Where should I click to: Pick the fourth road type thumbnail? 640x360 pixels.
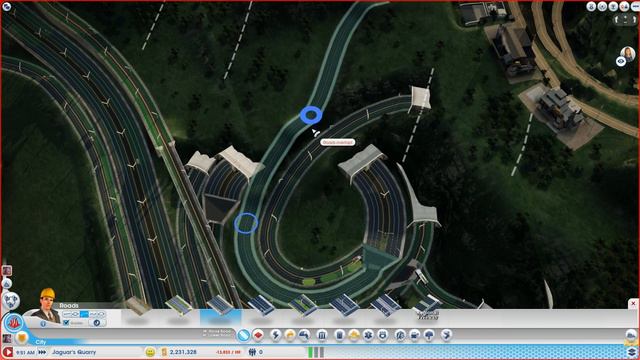click(261, 306)
